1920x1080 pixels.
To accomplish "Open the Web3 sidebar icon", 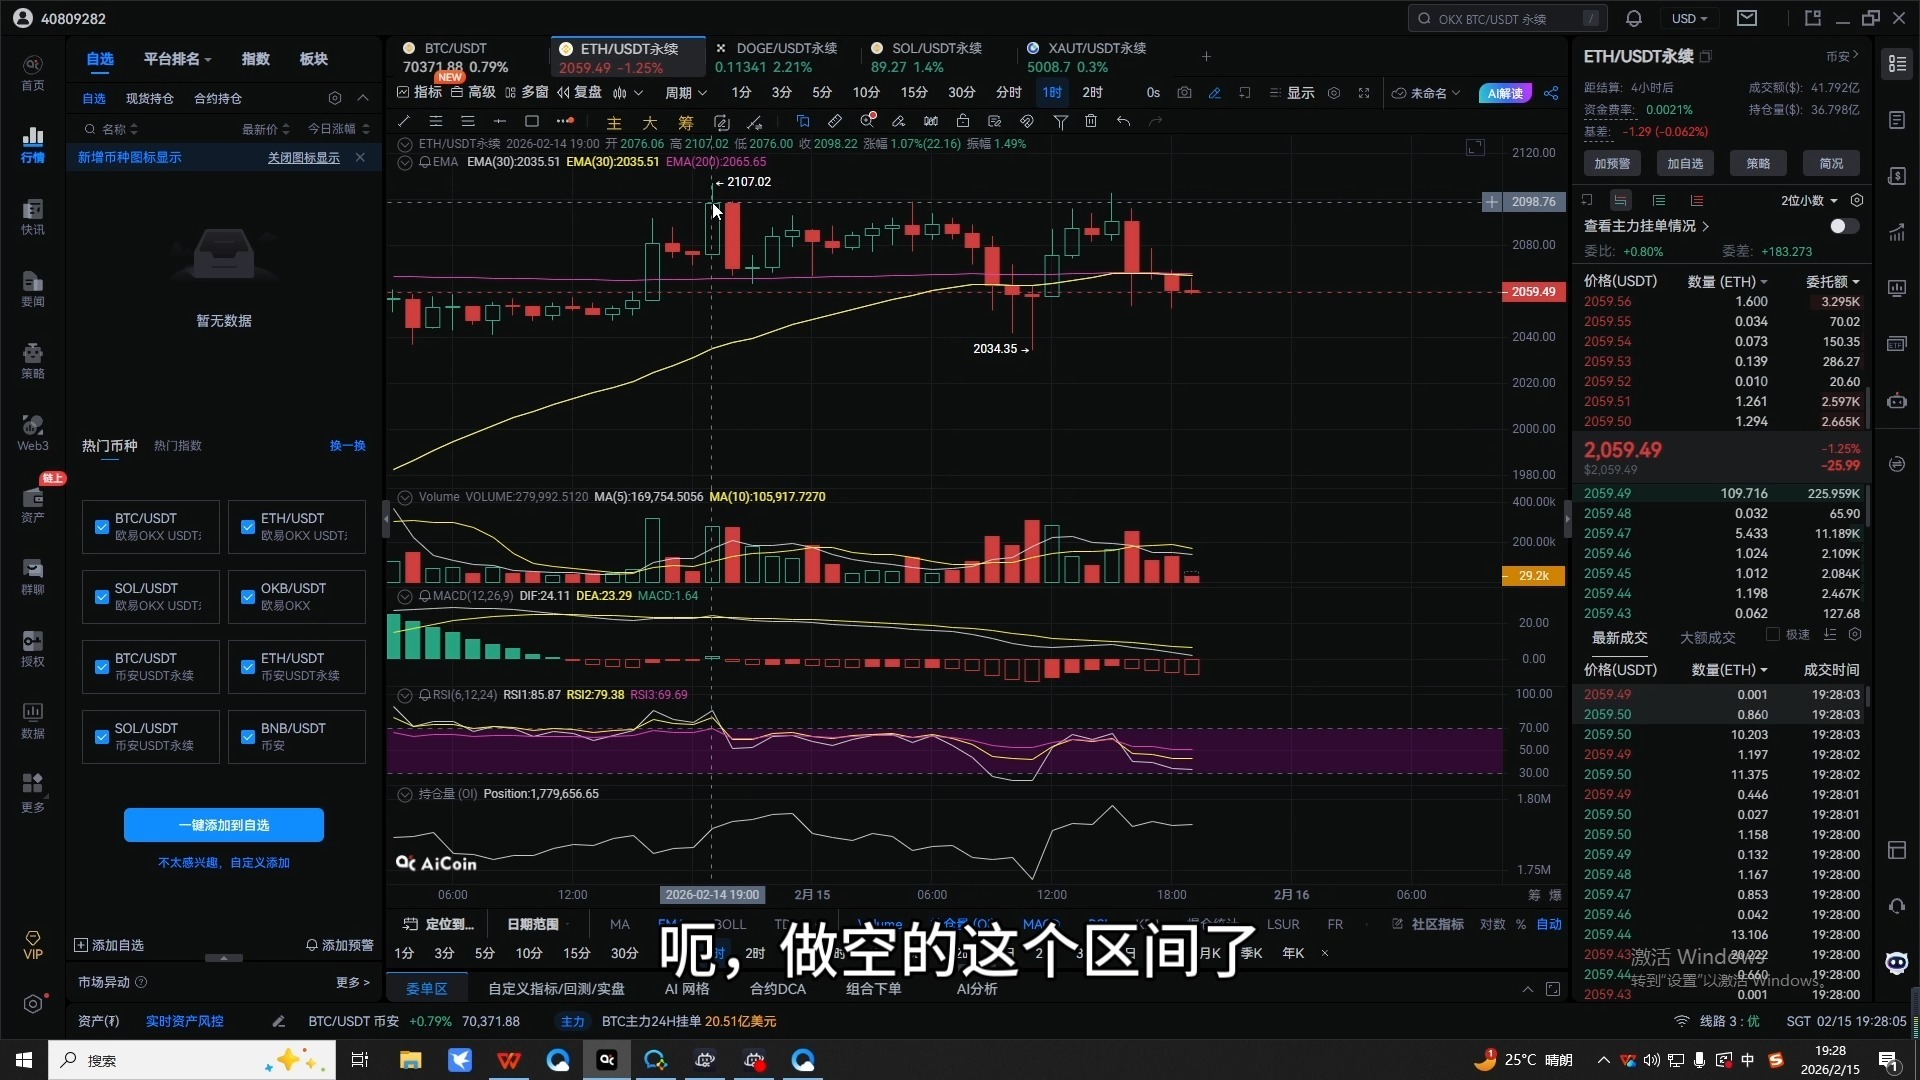I will [33, 433].
